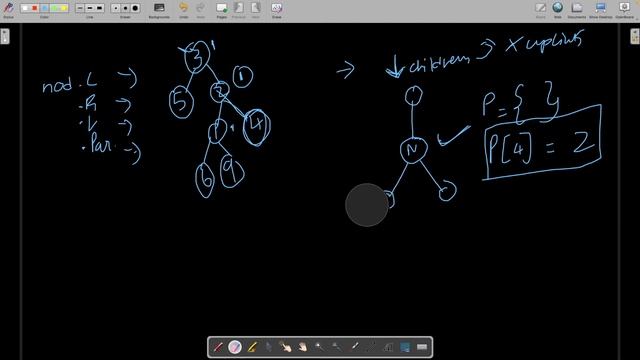This screenshot has height=360, width=640.
Task: Select the Draw lines tool
Action: pyautogui.click(x=371, y=347)
